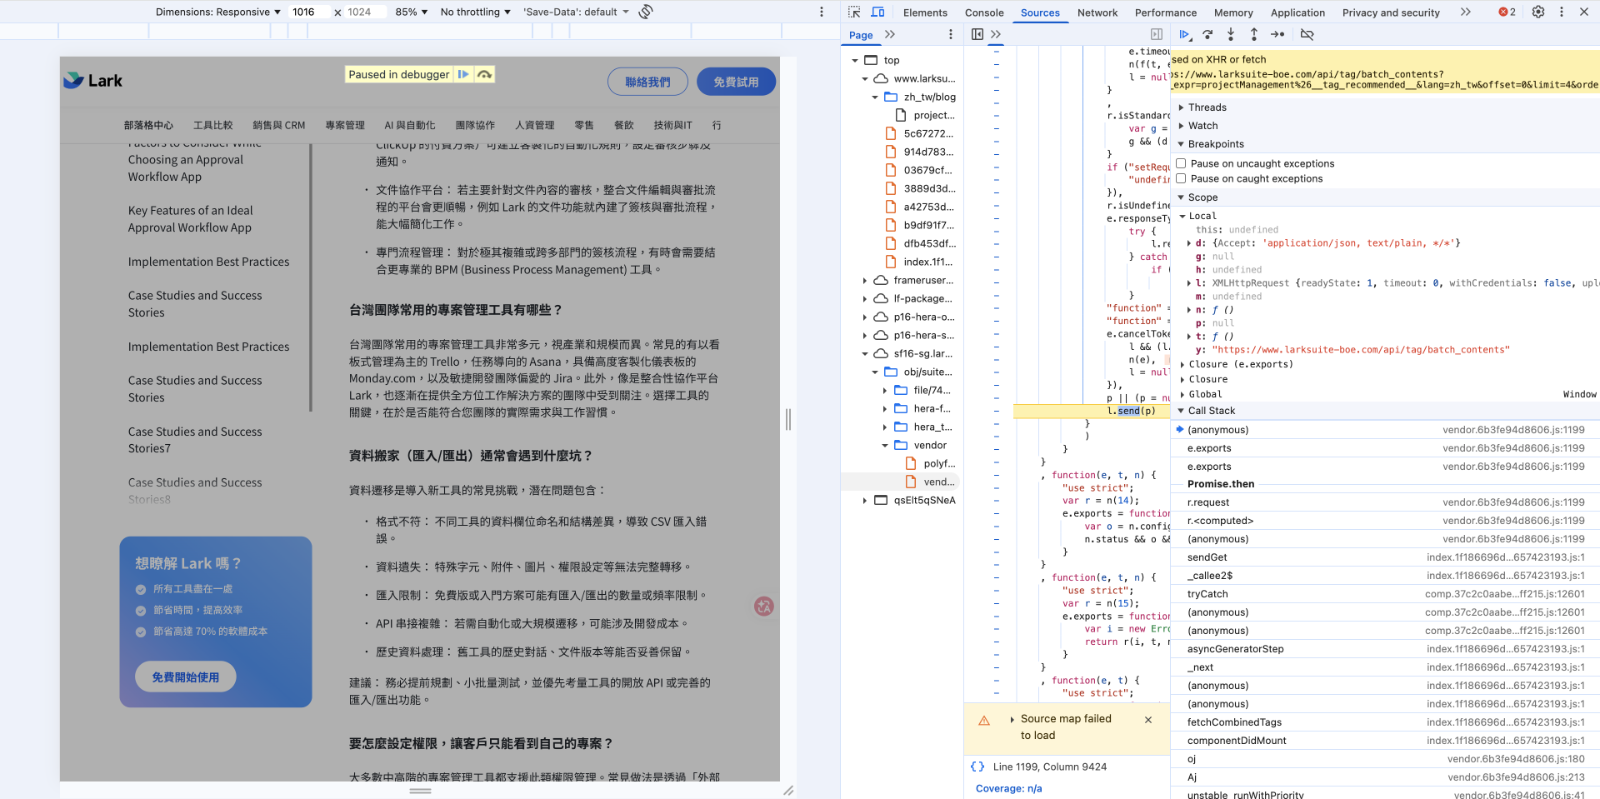Open the 部落格中心 navigation link

(x=148, y=125)
